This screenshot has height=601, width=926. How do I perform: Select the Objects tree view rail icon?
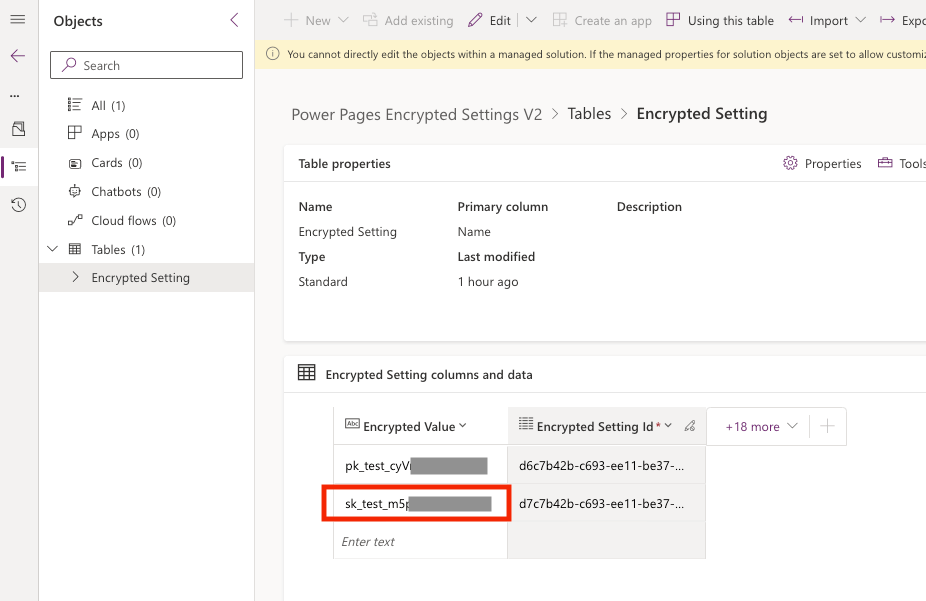(18, 166)
